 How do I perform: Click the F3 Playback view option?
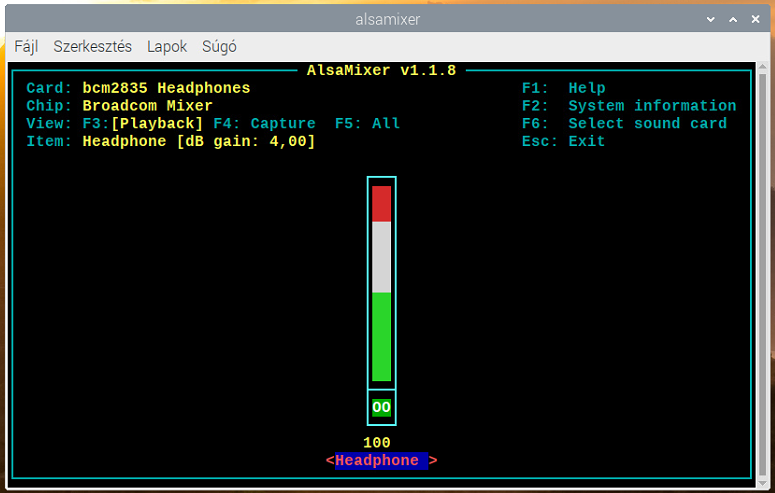(143, 123)
